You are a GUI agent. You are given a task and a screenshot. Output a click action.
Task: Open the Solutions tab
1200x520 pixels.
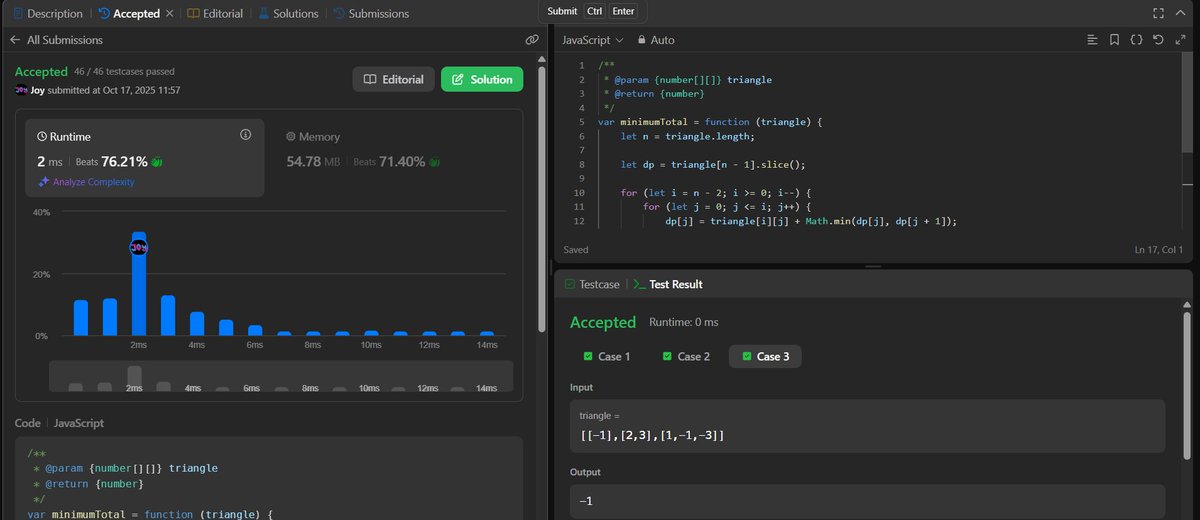[288, 14]
